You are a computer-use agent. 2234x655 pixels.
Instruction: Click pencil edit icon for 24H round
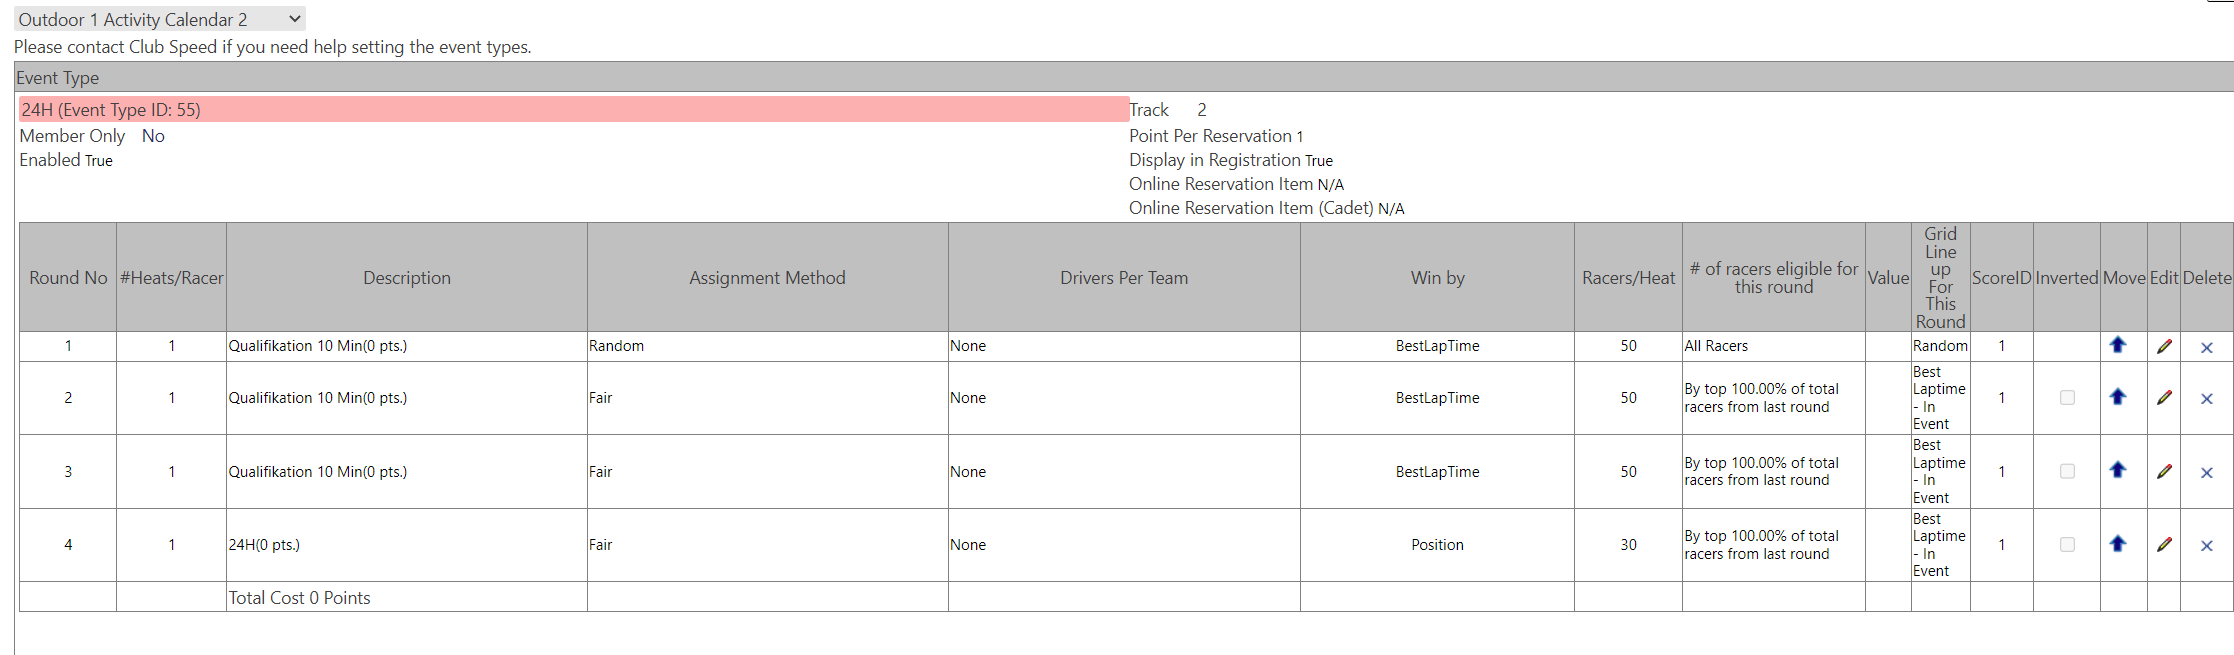click(2164, 545)
